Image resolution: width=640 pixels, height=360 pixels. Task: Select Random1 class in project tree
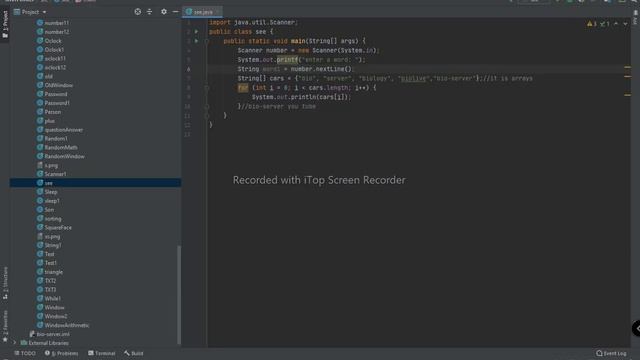(52, 139)
